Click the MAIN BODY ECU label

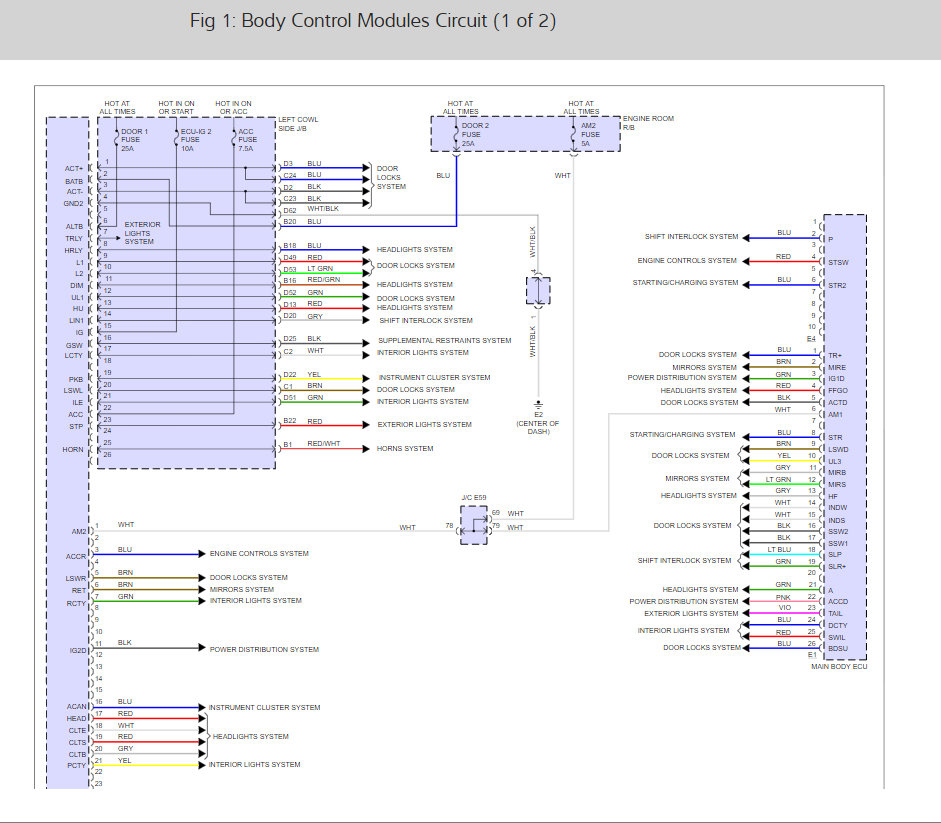click(x=838, y=666)
